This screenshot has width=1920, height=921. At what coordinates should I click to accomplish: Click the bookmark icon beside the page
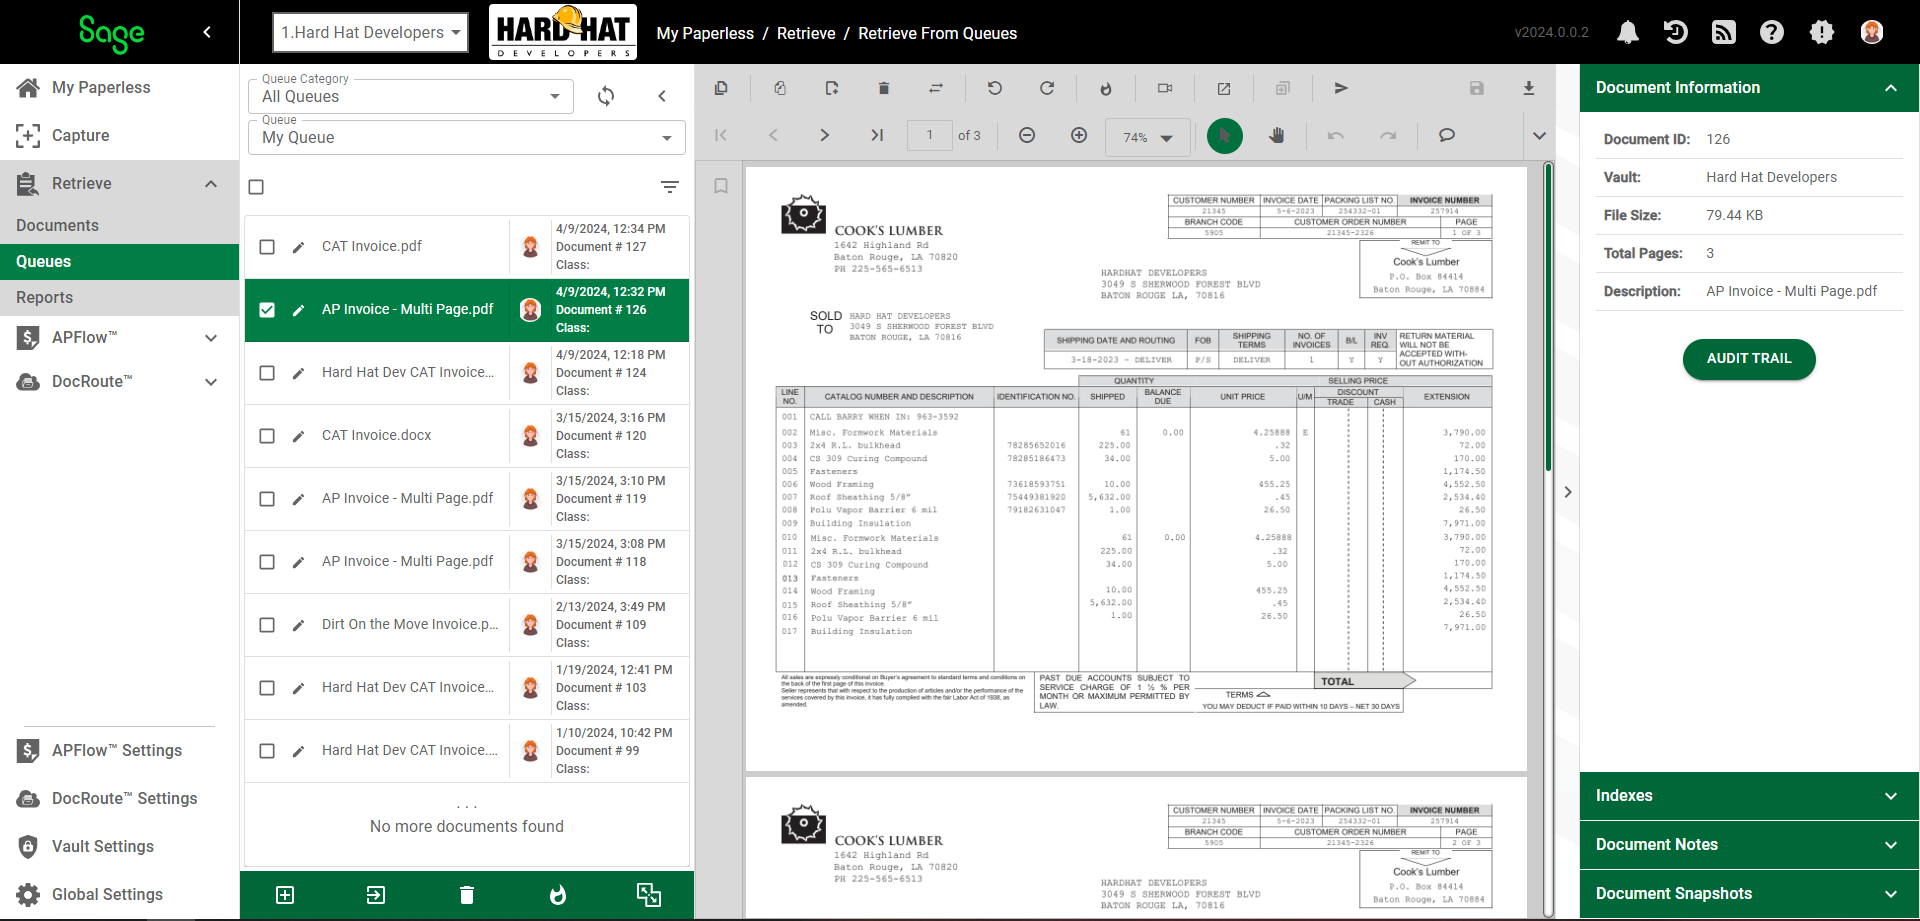pos(721,186)
